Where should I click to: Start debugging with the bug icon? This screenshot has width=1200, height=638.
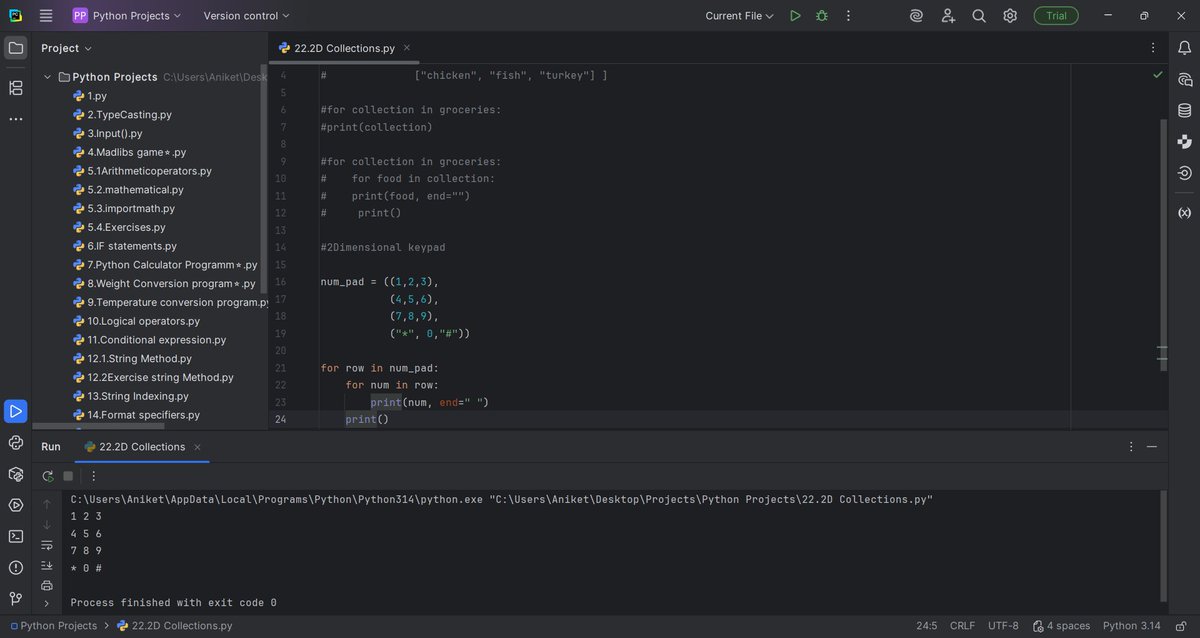(822, 16)
